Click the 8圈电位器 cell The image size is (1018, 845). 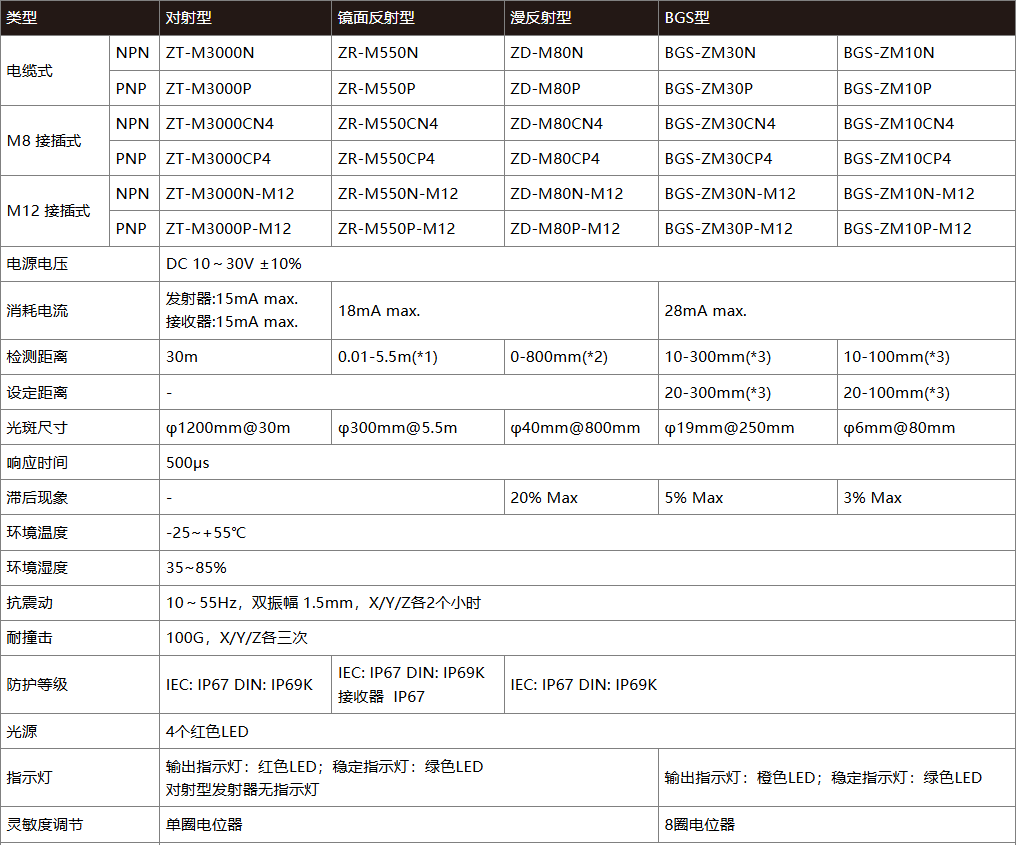[699, 825]
